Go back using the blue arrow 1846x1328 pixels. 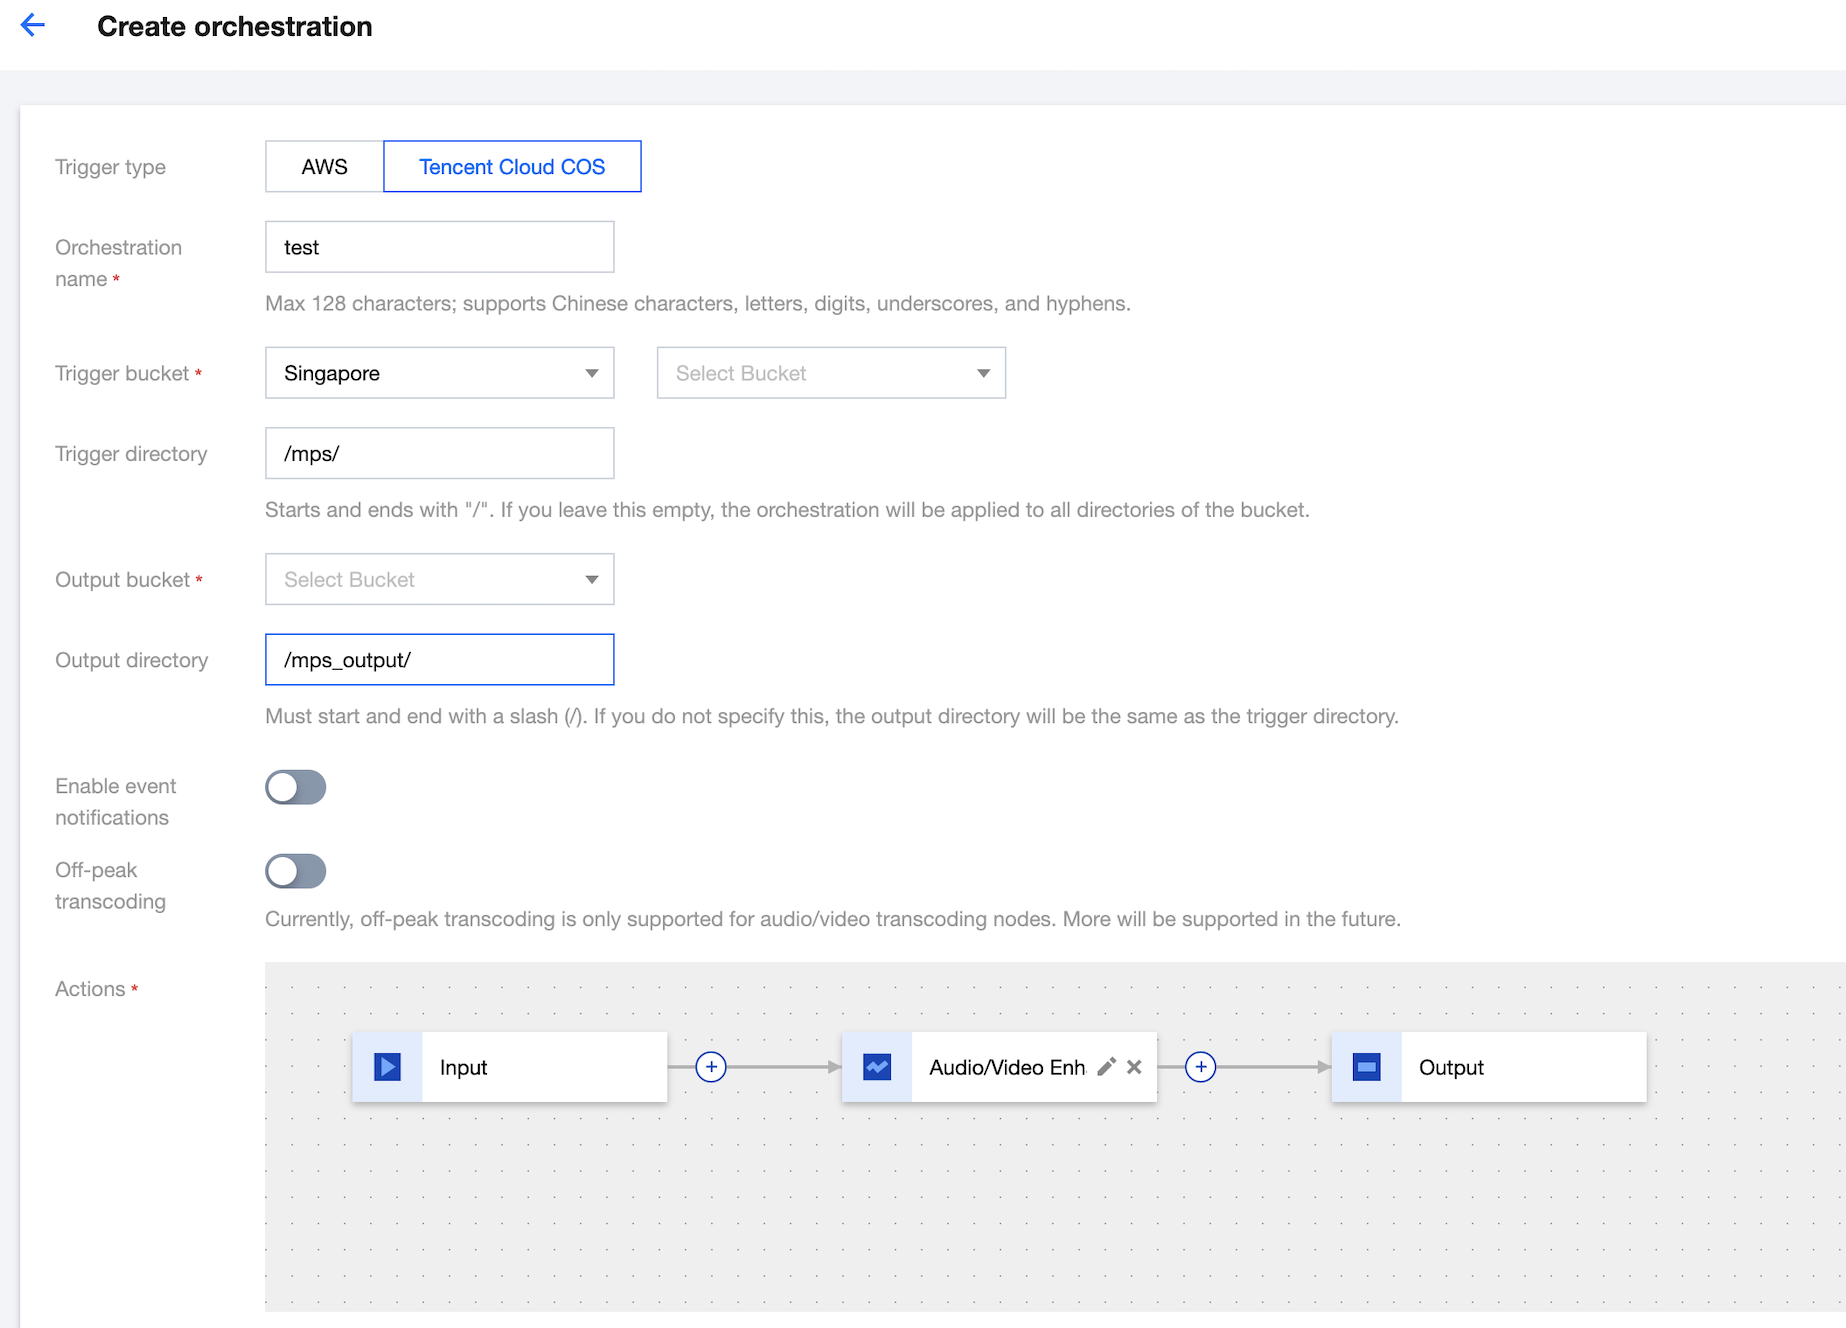click(33, 25)
